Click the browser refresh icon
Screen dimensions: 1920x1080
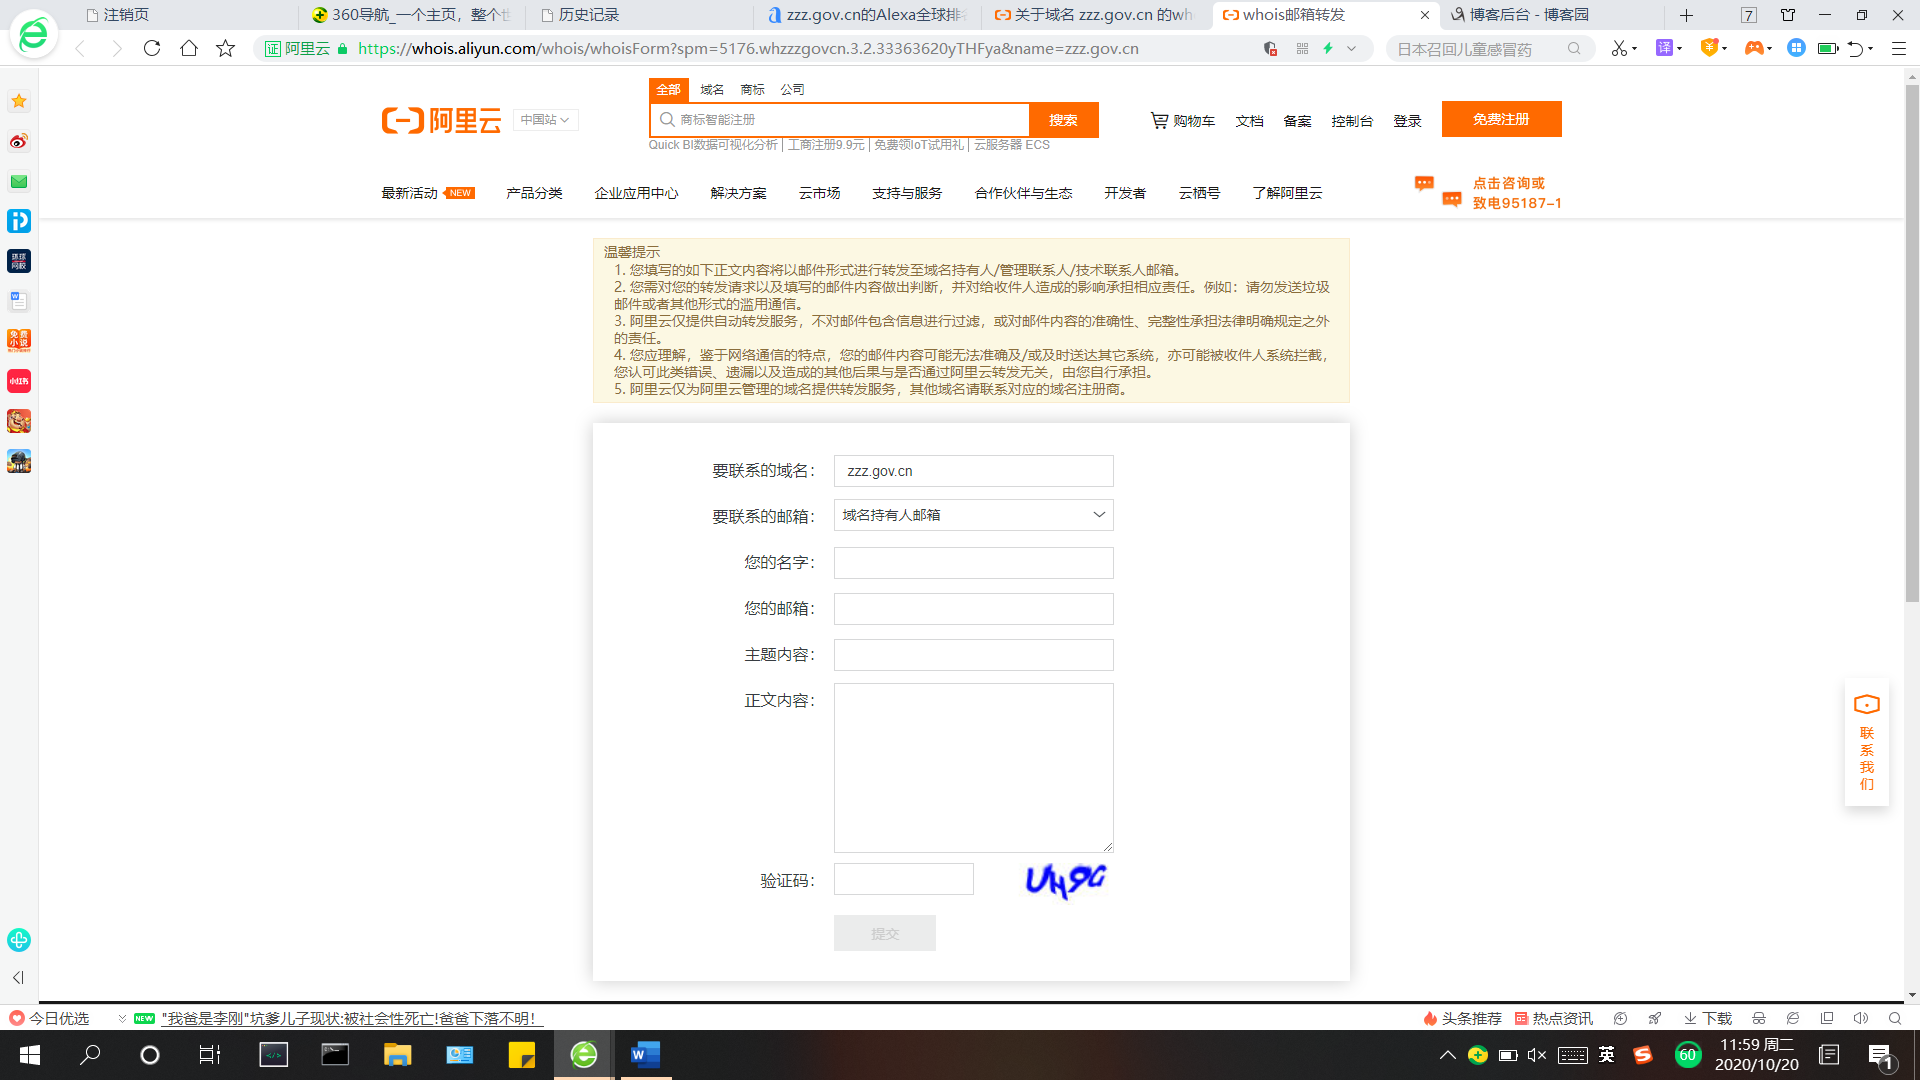point(152,48)
